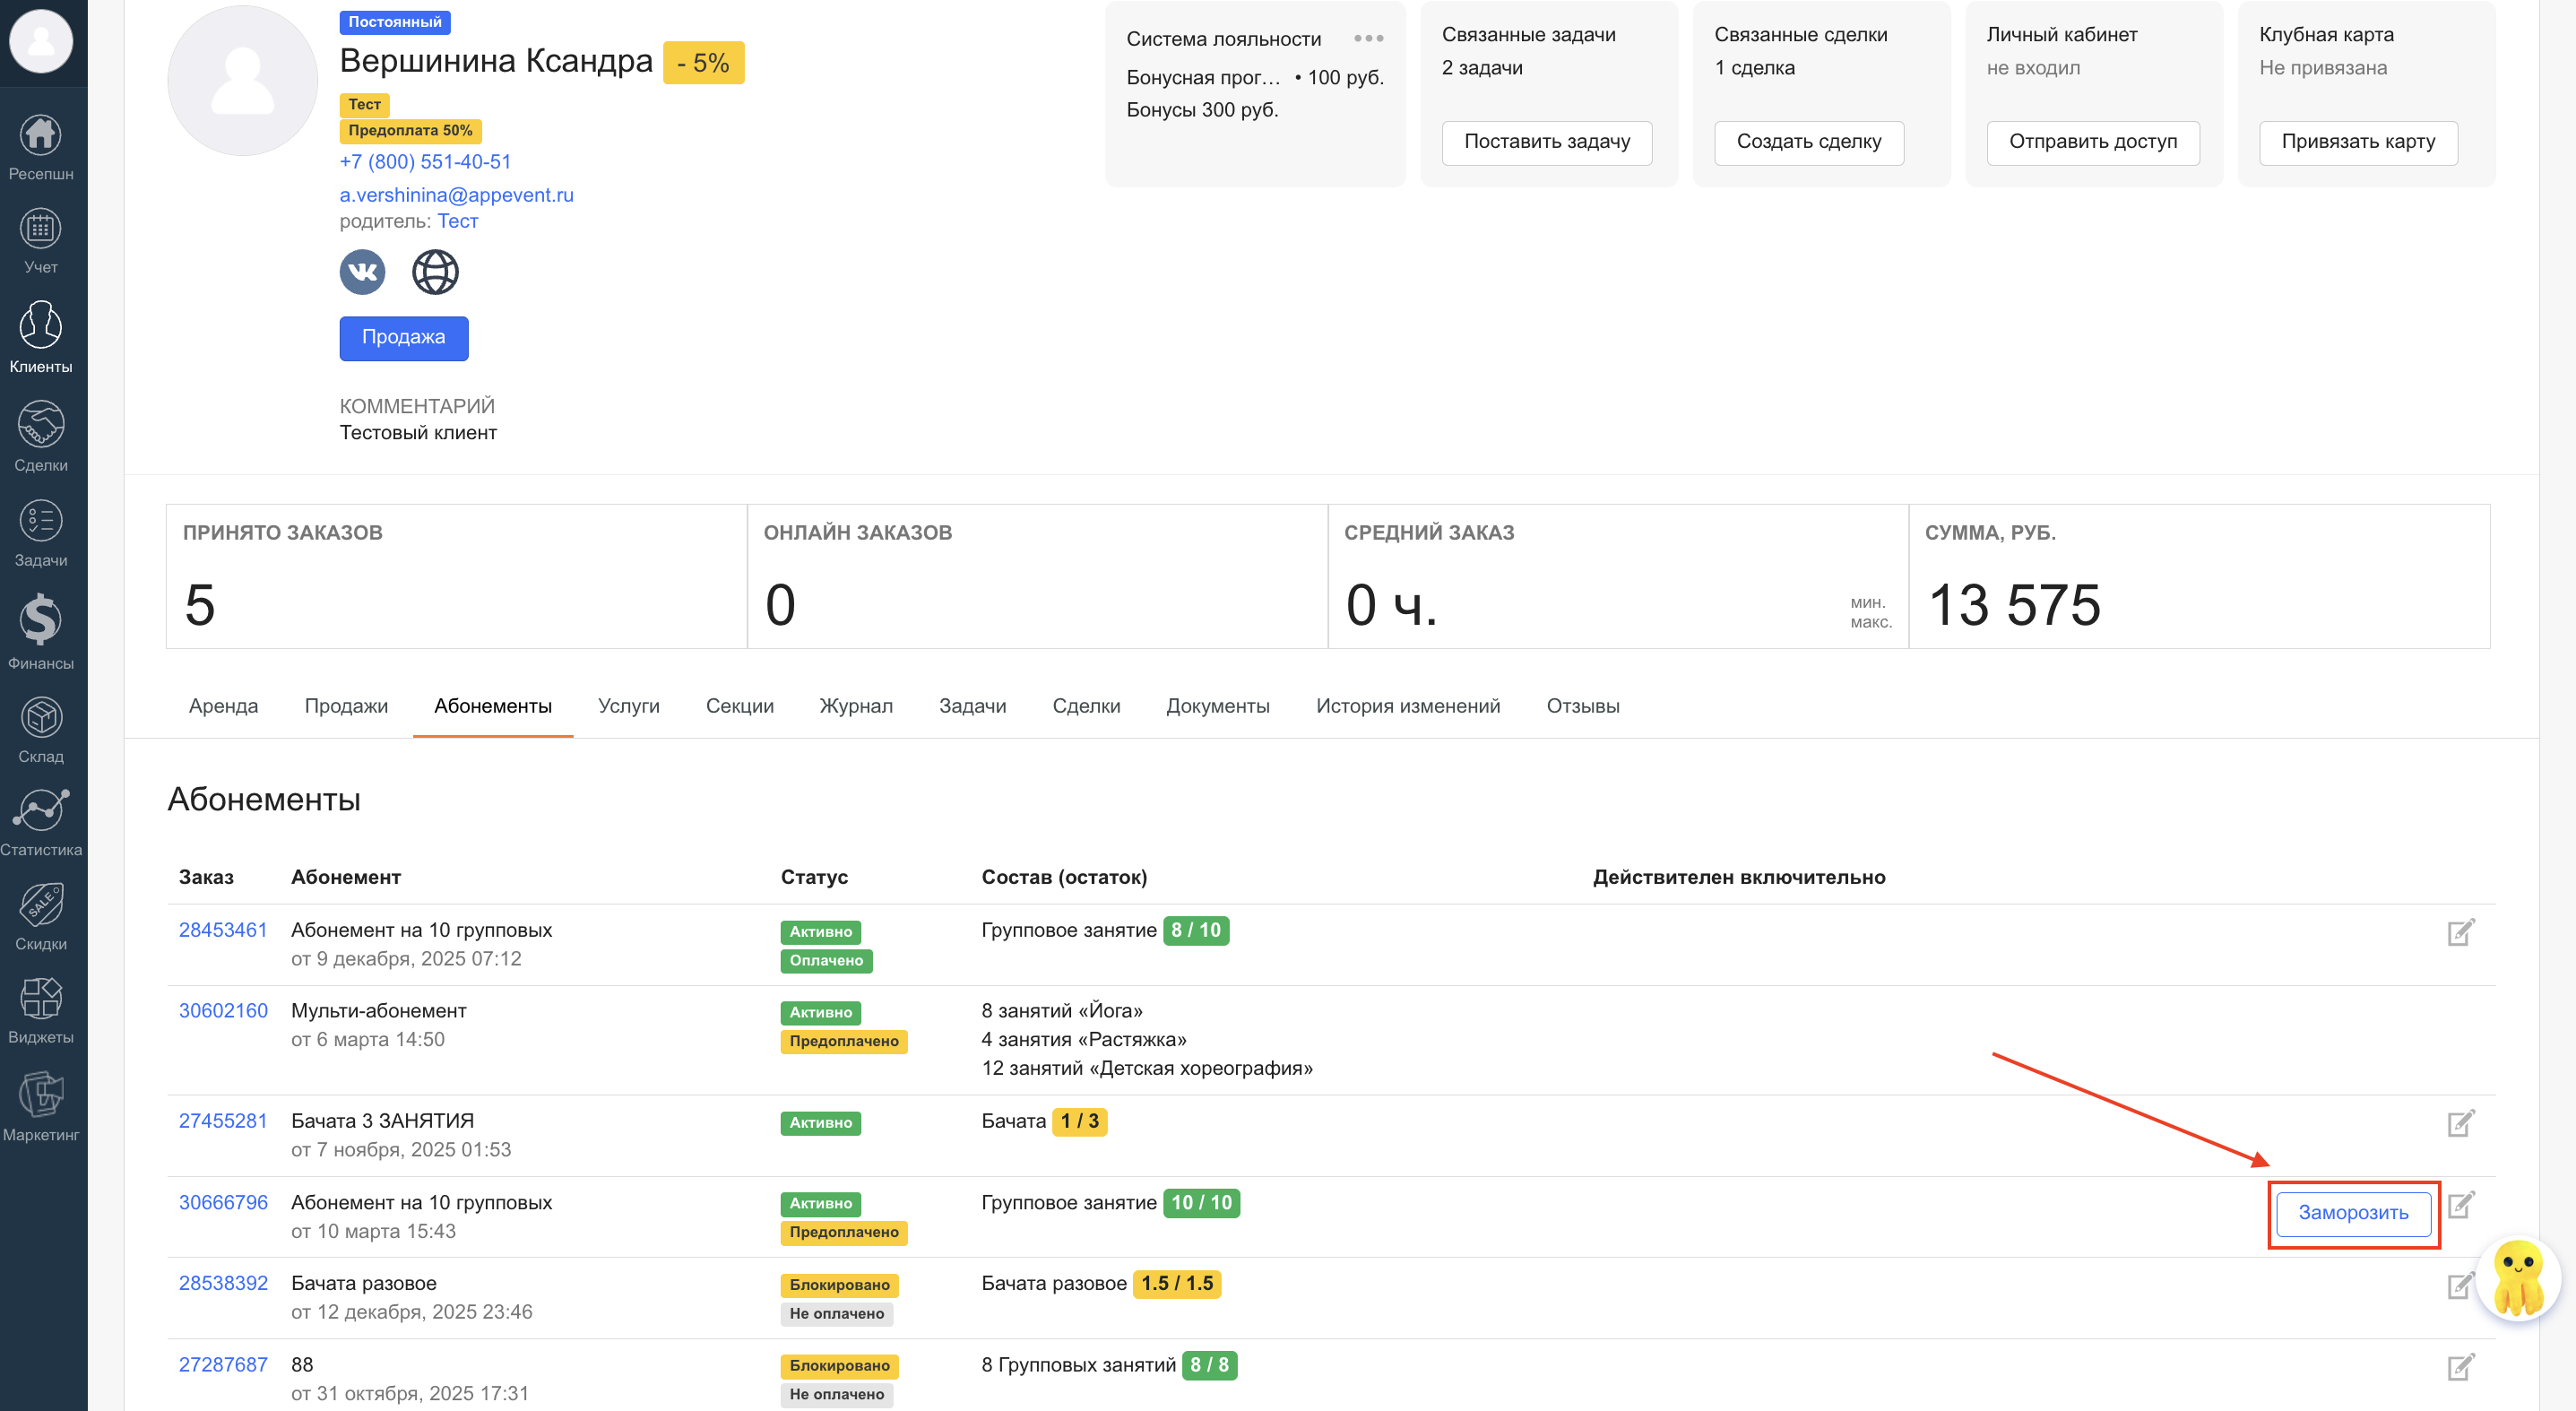Click Поставить задачу button
This screenshot has height=1411, width=2576.
coord(1546,142)
